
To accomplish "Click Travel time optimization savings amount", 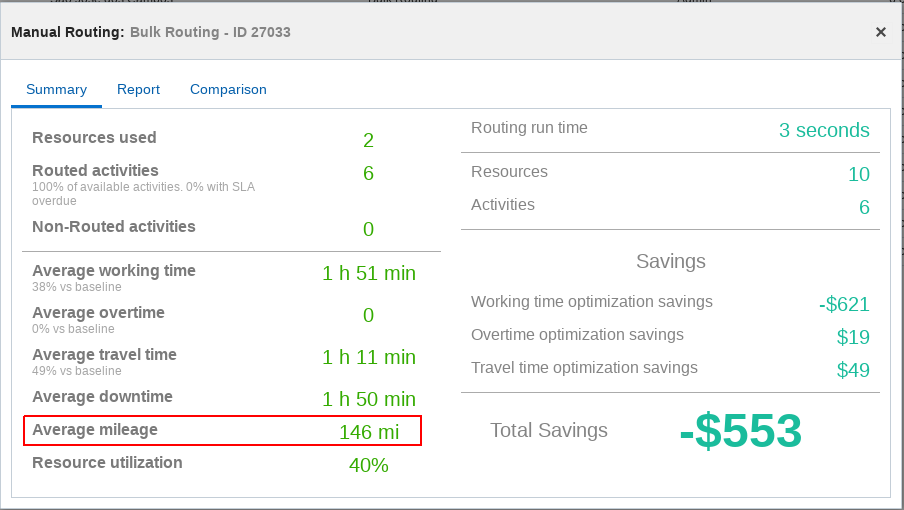I will pyautogui.click(x=853, y=370).
